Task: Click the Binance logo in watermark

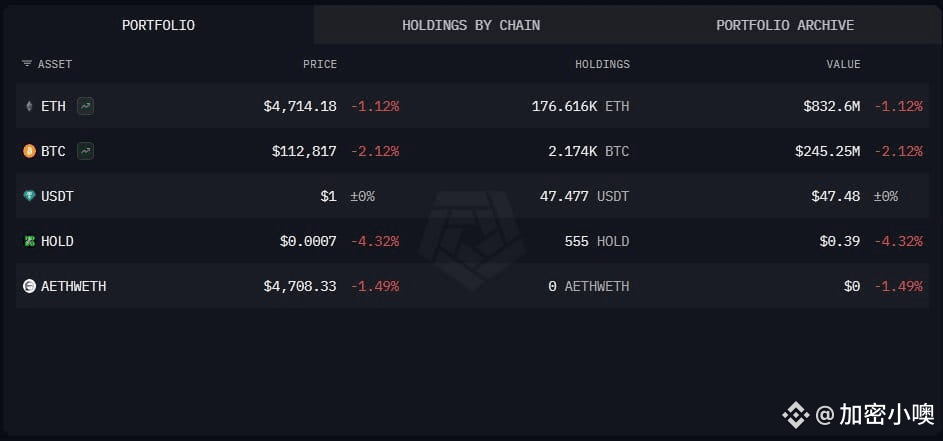Action: 795,415
